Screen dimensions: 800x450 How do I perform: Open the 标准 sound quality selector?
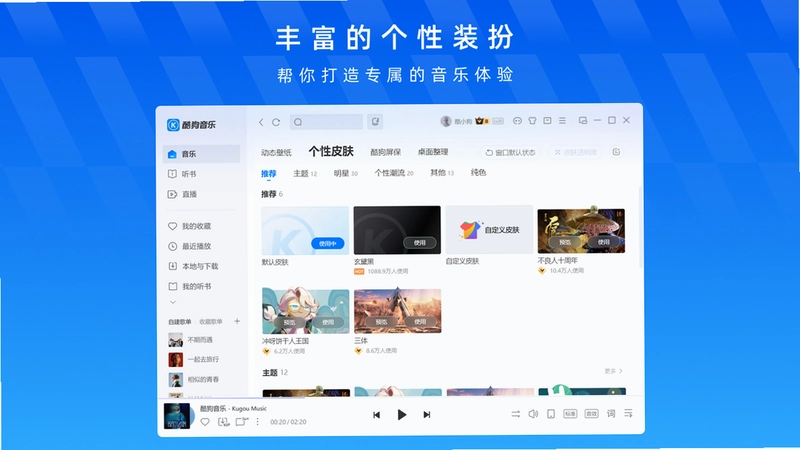tap(570, 414)
